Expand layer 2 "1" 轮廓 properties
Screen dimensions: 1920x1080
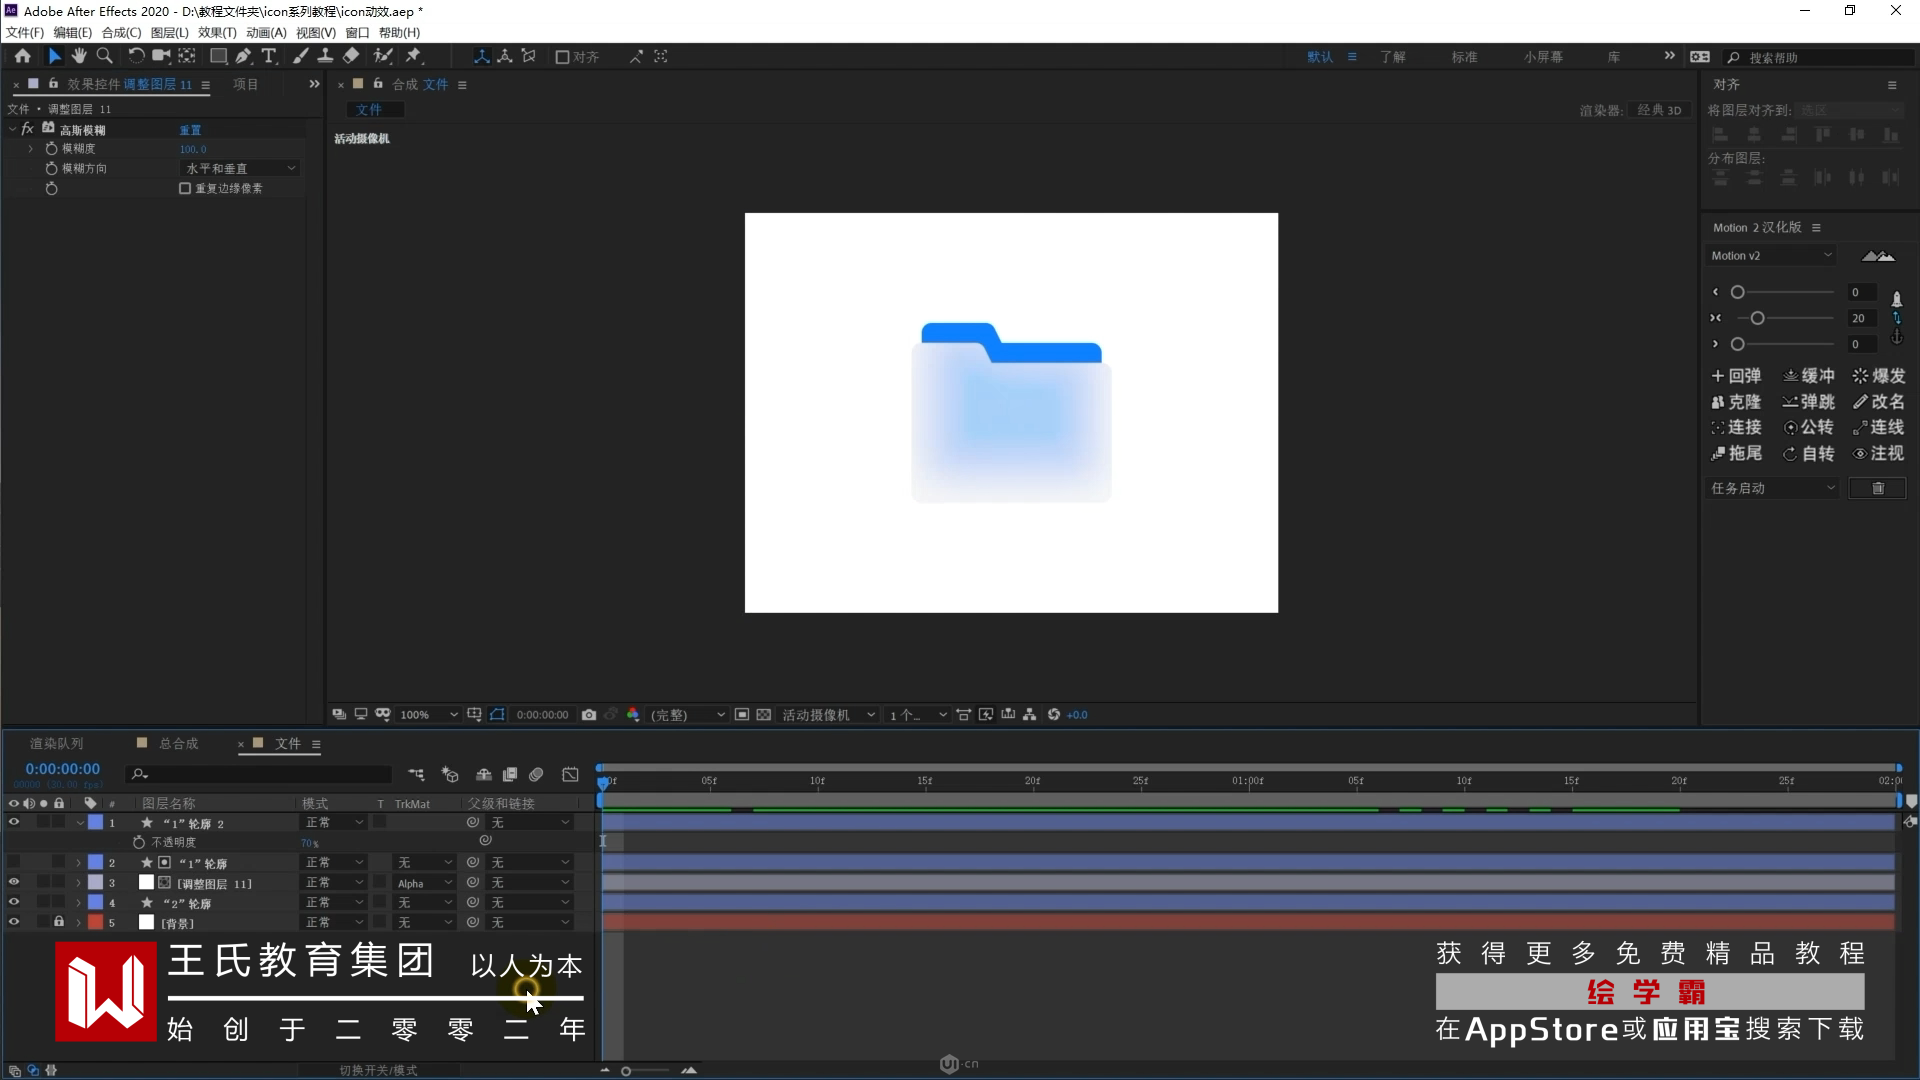click(x=78, y=863)
